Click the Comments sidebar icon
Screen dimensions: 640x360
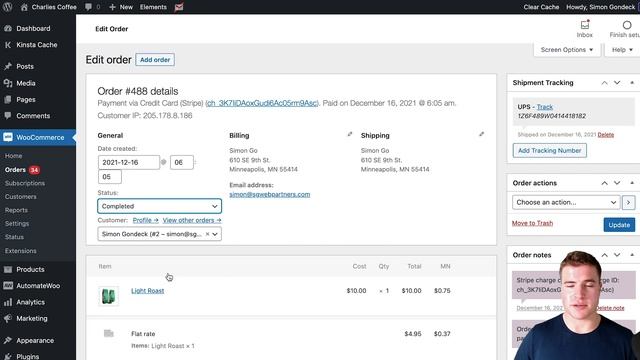click(x=8, y=116)
